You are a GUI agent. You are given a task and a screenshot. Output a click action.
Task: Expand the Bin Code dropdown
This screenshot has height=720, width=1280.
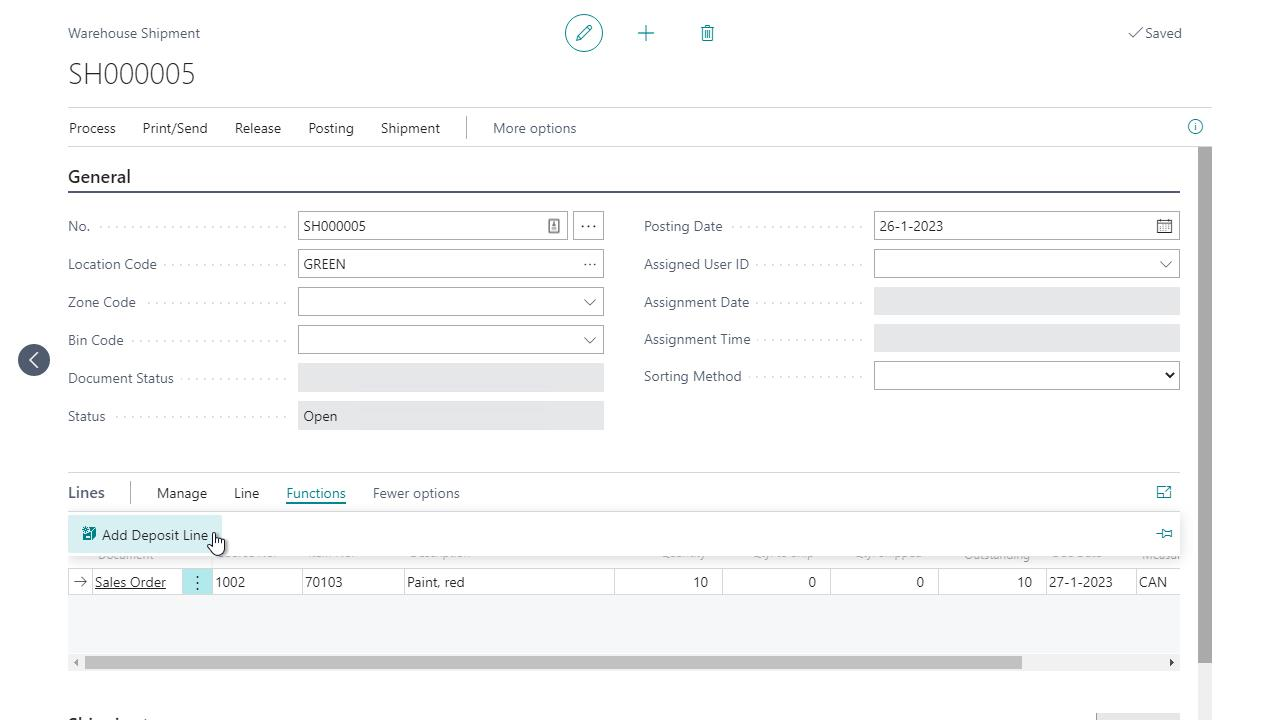click(x=589, y=340)
